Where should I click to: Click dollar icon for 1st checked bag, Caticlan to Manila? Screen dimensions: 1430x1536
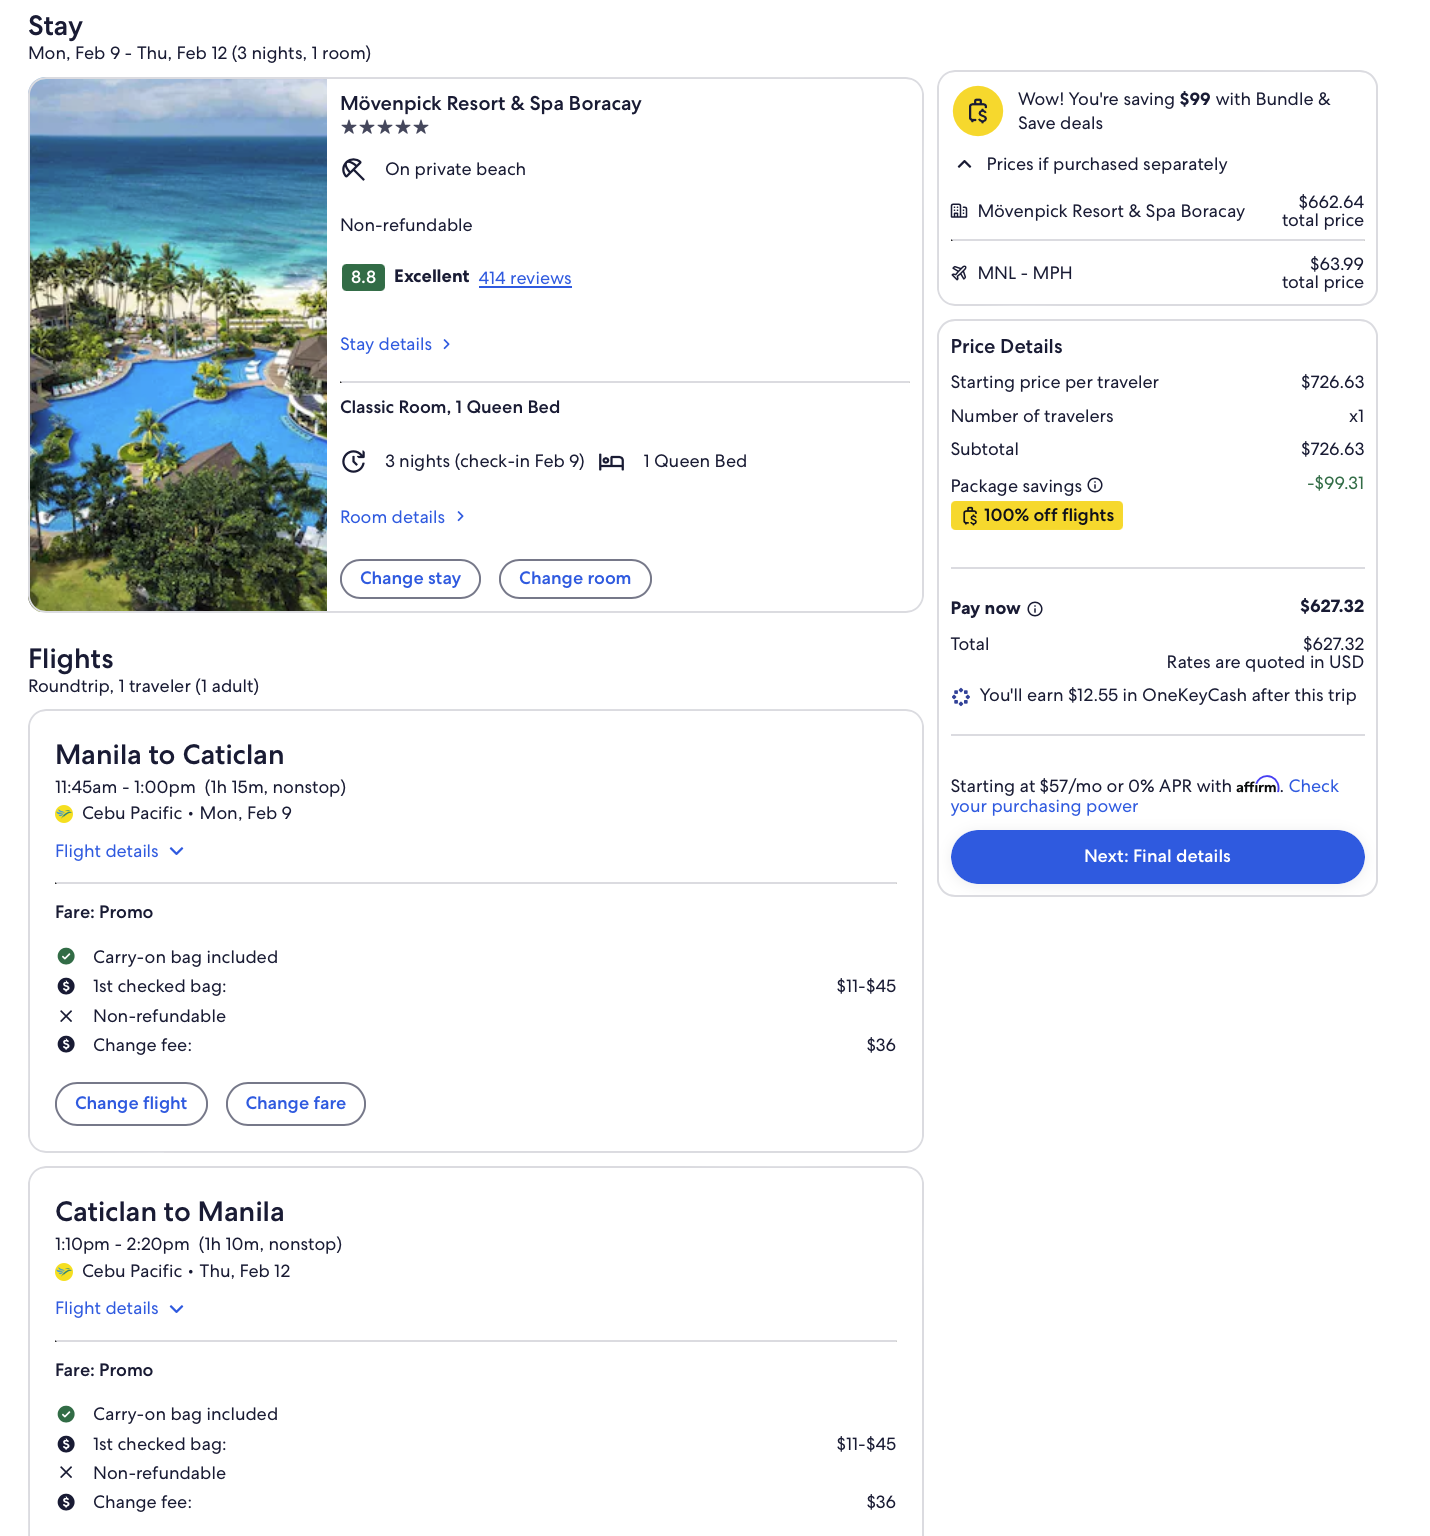[66, 1444]
